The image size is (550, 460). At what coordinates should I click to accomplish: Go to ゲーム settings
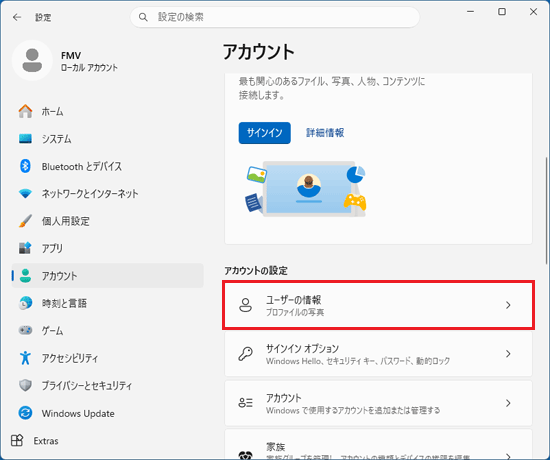pyautogui.click(x=107, y=331)
